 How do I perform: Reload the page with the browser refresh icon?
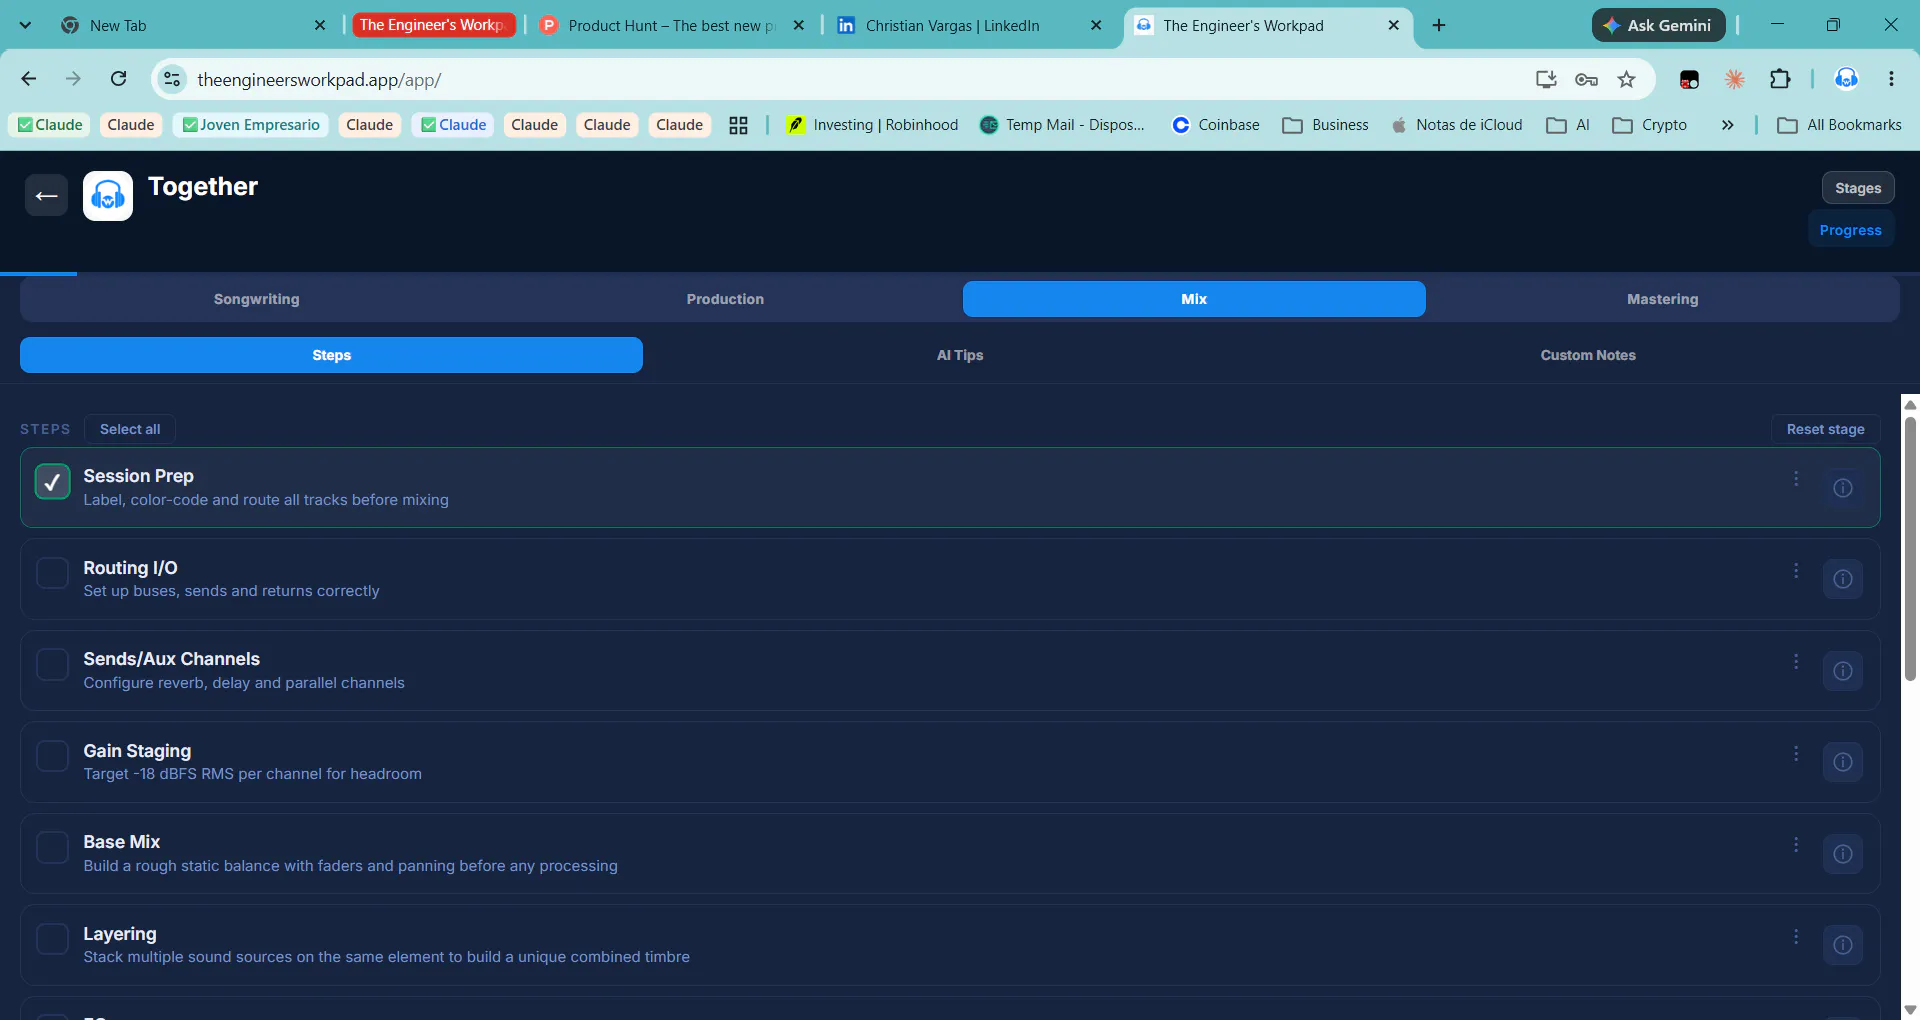click(118, 79)
